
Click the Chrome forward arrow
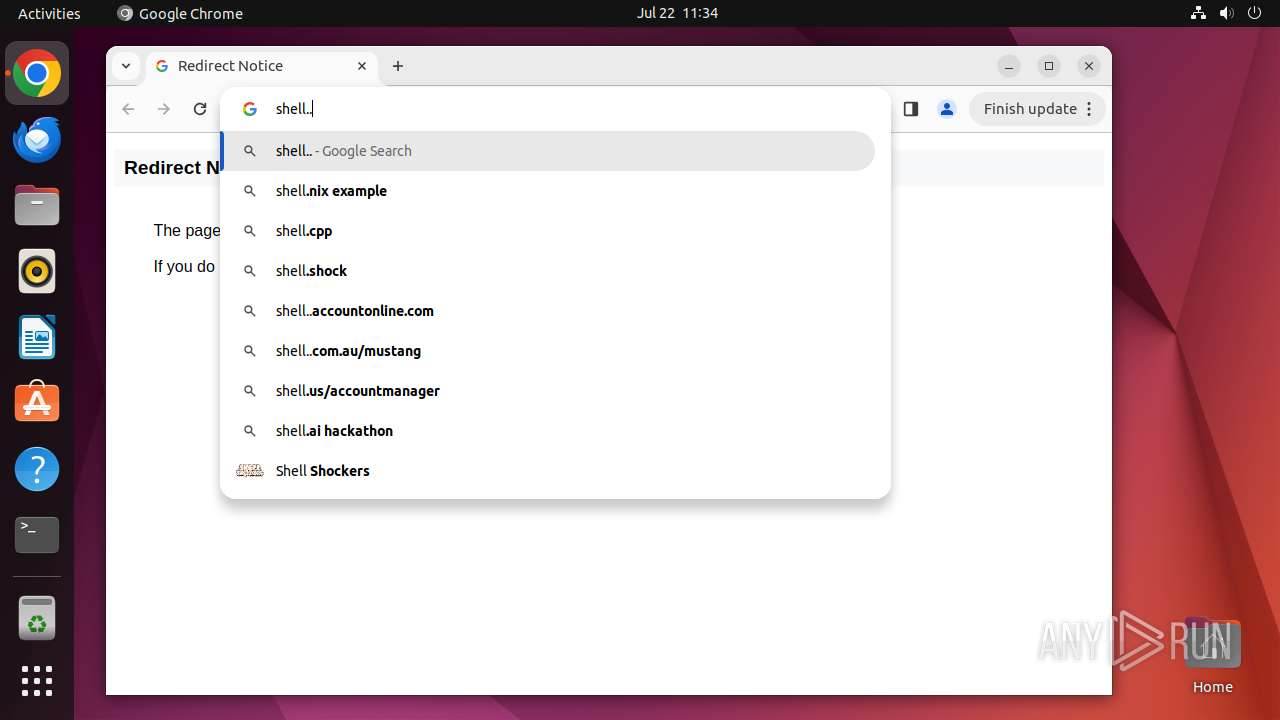[x=164, y=109]
